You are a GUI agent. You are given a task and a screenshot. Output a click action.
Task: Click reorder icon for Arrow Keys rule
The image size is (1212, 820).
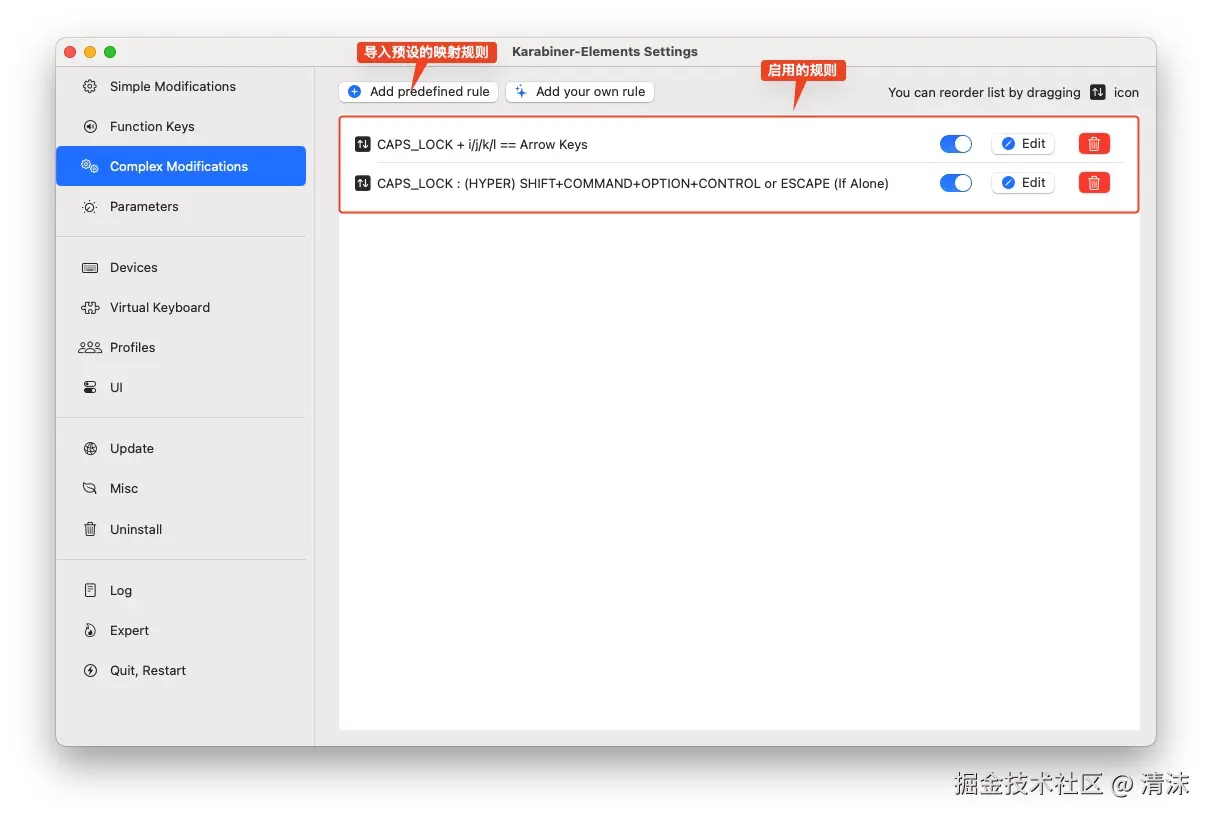click(363, 144)
